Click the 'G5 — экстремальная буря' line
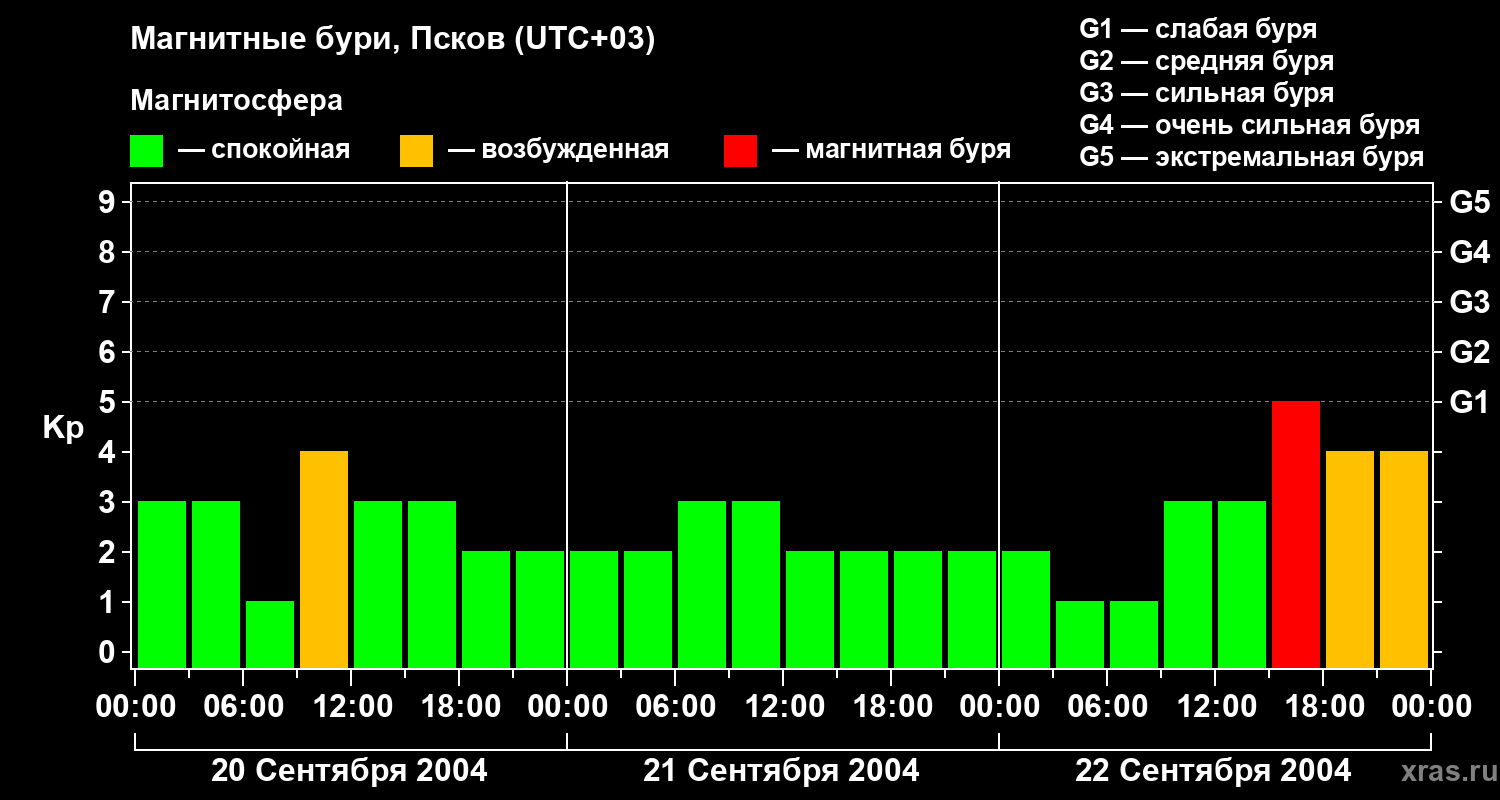 coord(1252,157)
